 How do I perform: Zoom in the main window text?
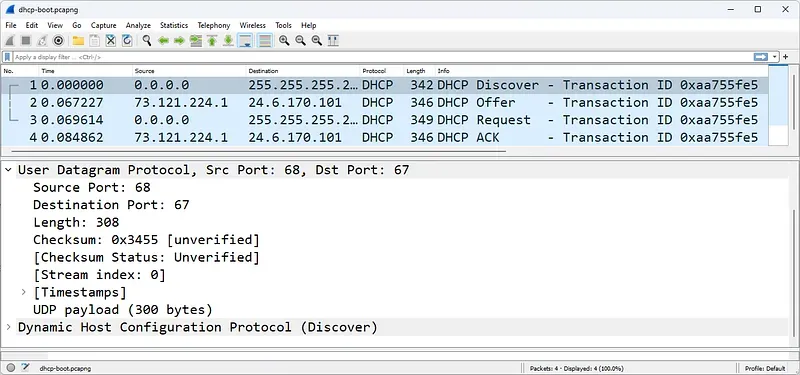pos(284,41)
